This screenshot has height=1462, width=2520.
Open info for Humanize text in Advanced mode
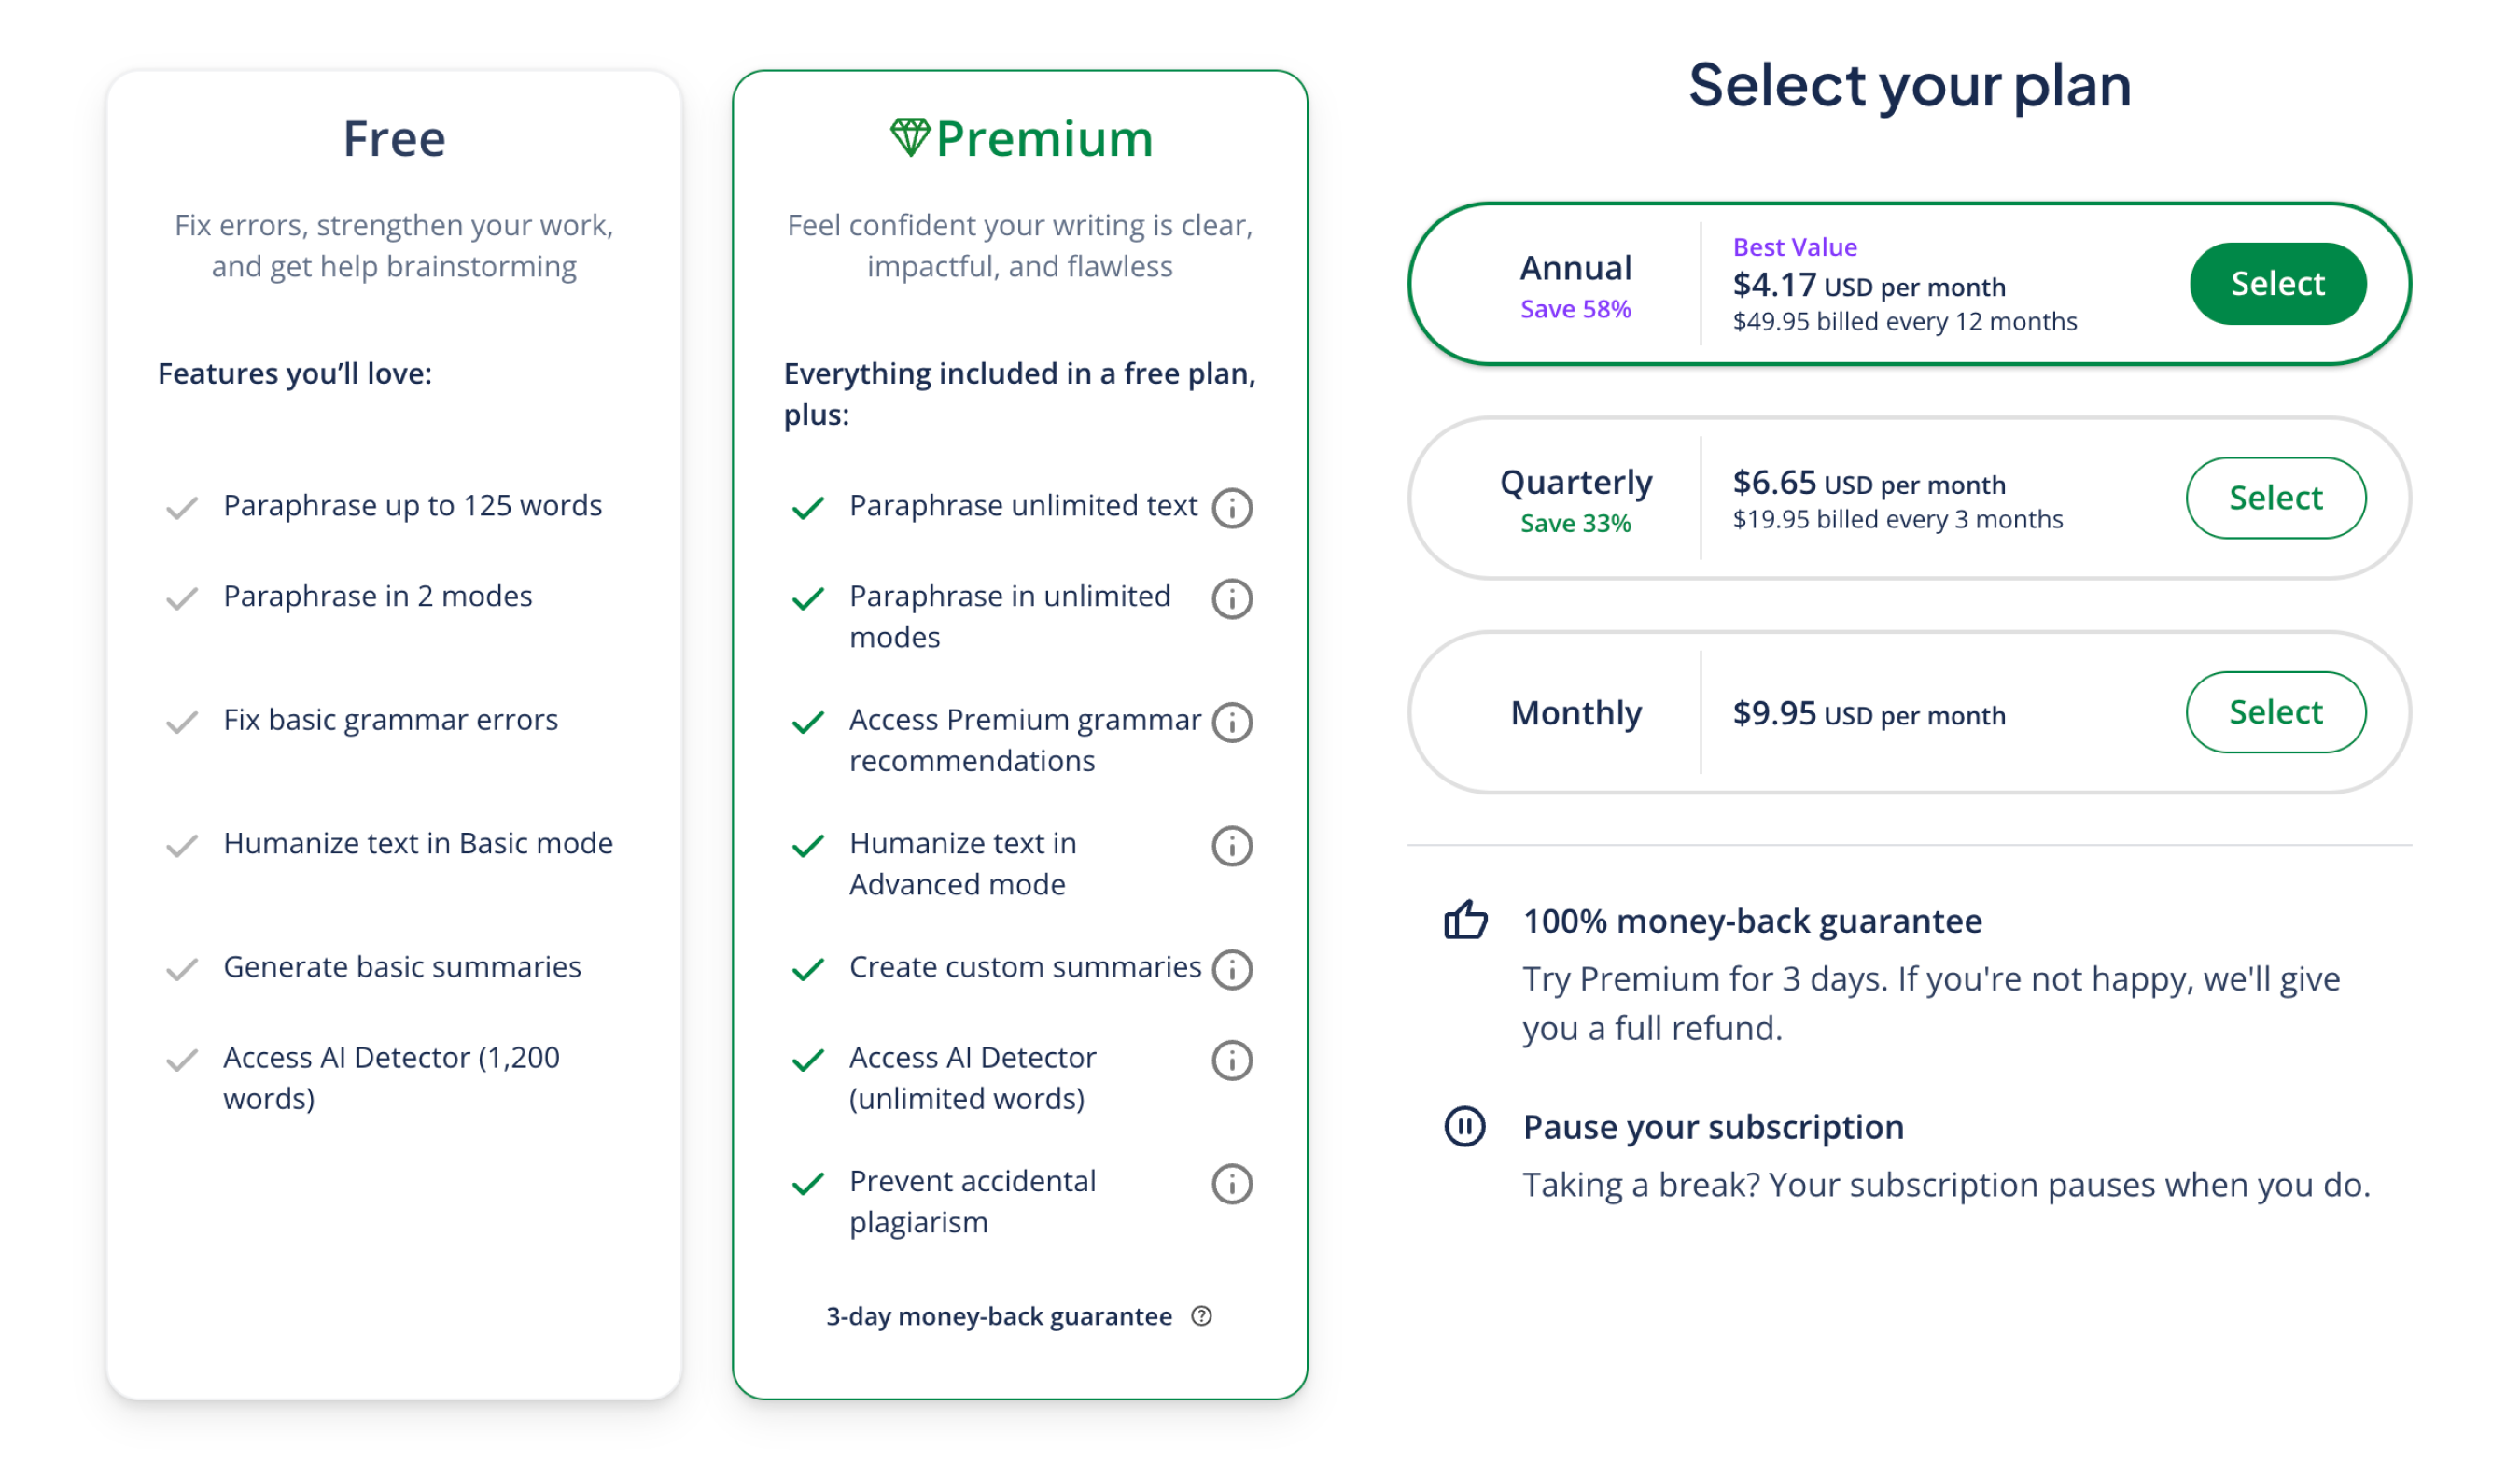pyautogui.click(x=1231, y=846)
